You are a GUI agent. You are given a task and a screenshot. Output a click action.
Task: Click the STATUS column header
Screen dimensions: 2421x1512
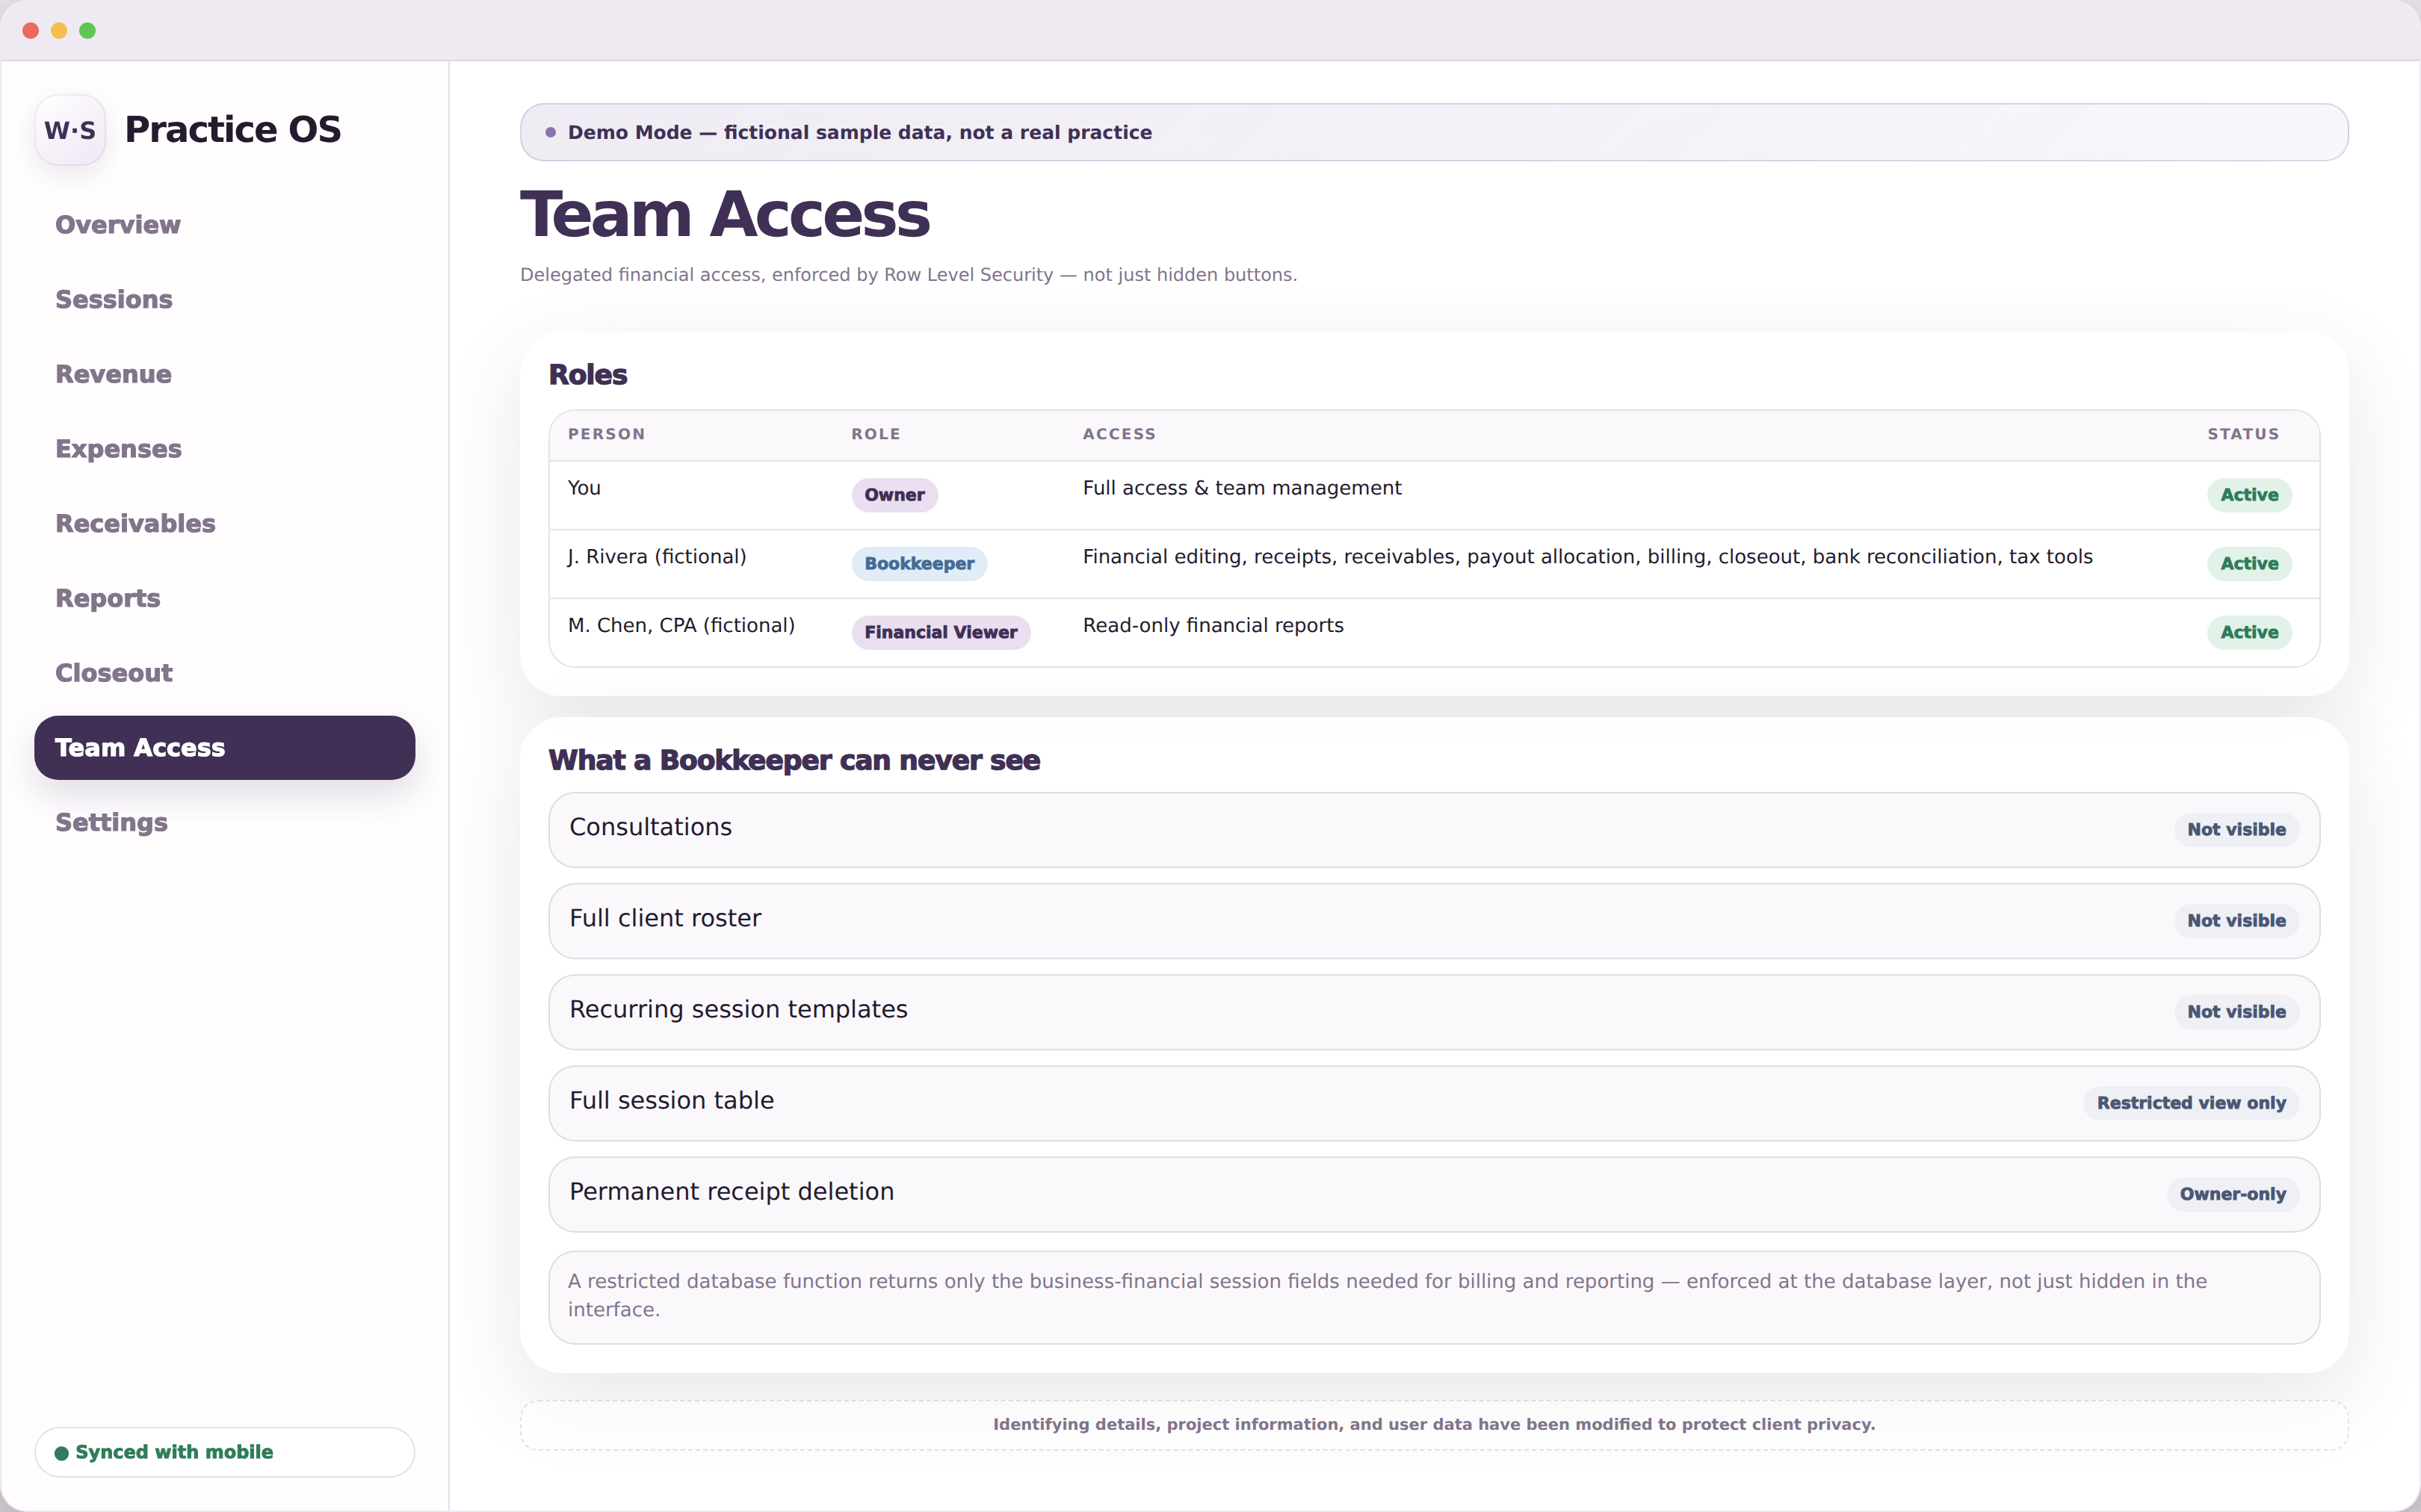[x=2243, y=434]
